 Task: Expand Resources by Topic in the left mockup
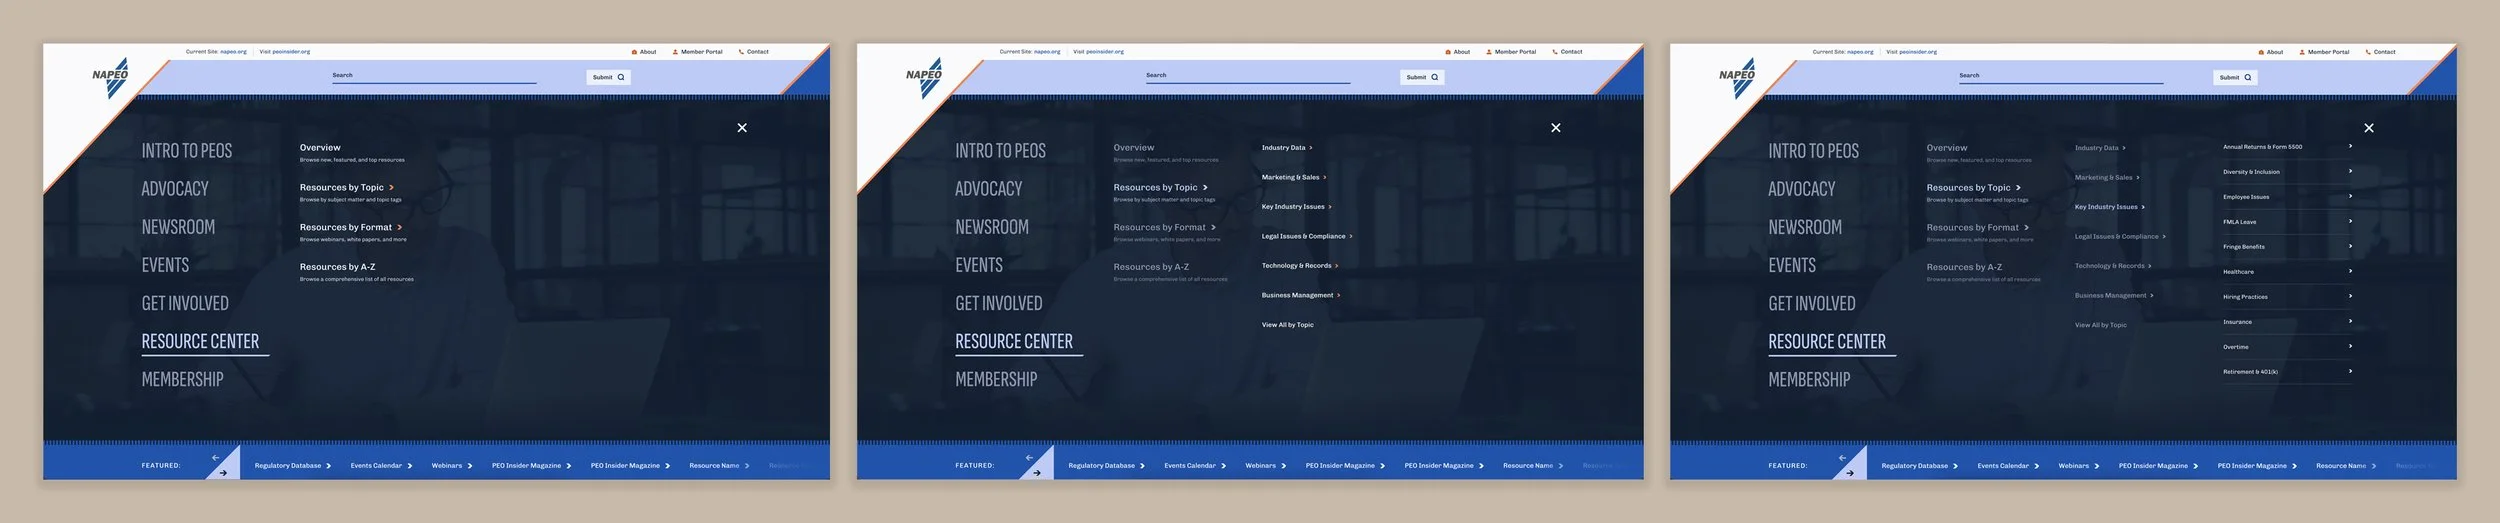point(347,187)
